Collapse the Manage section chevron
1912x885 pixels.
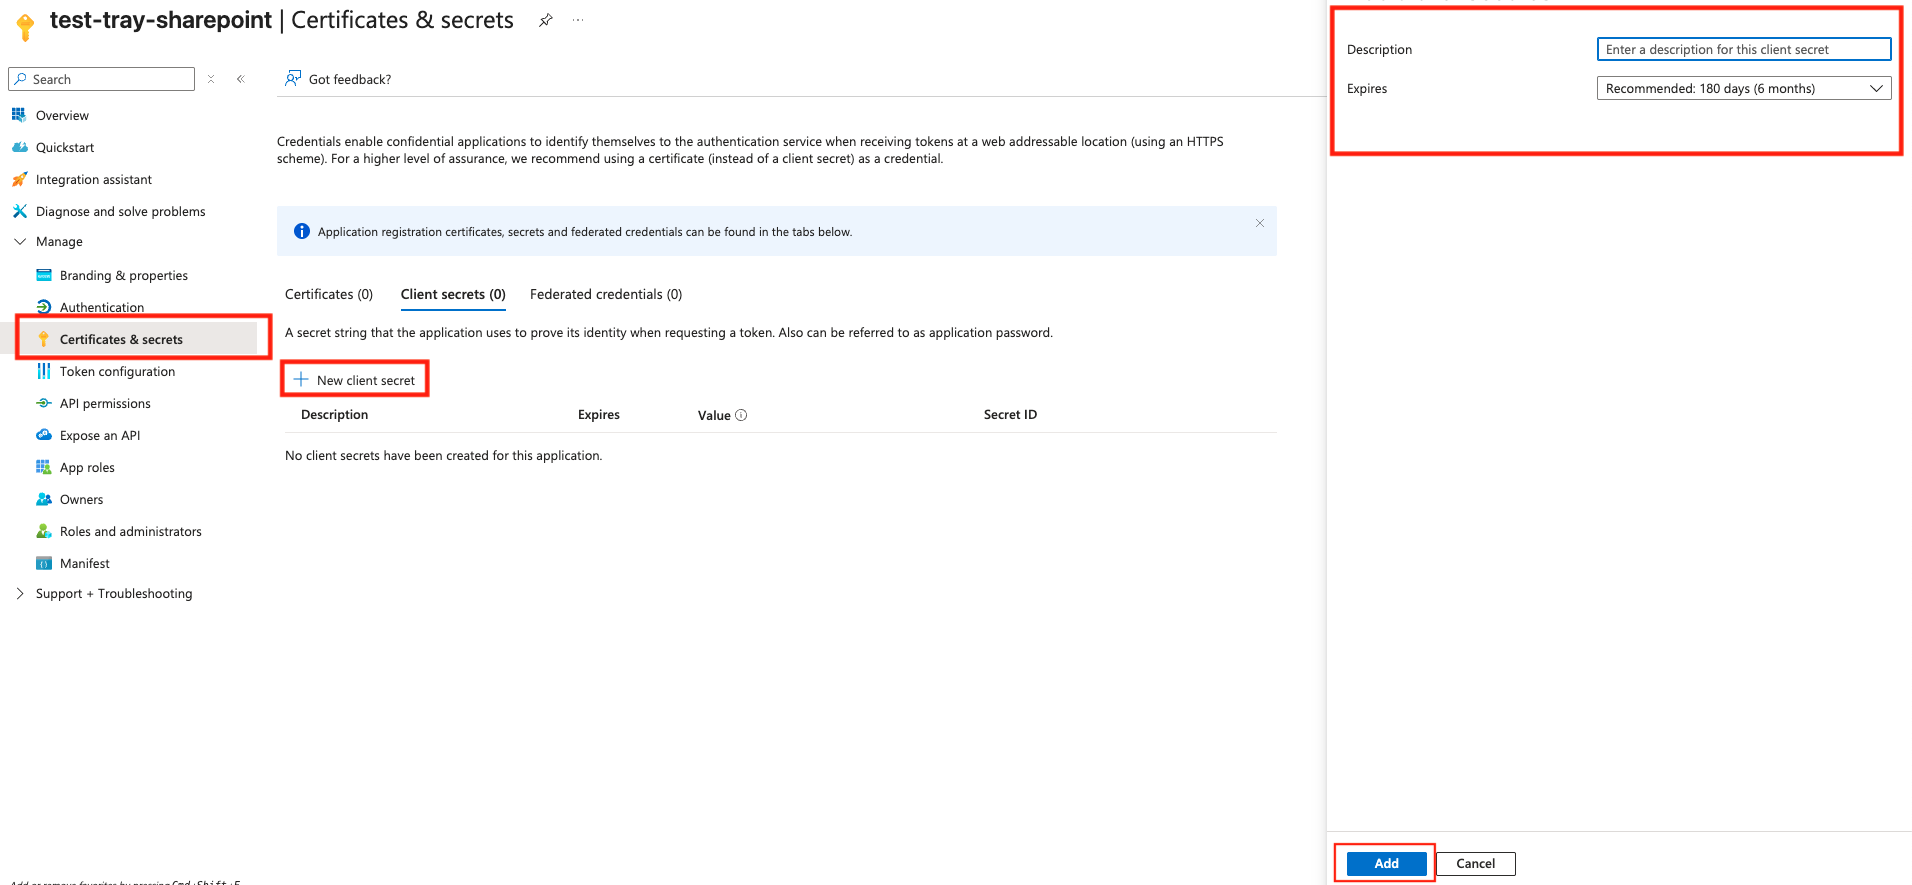[20, 241]
